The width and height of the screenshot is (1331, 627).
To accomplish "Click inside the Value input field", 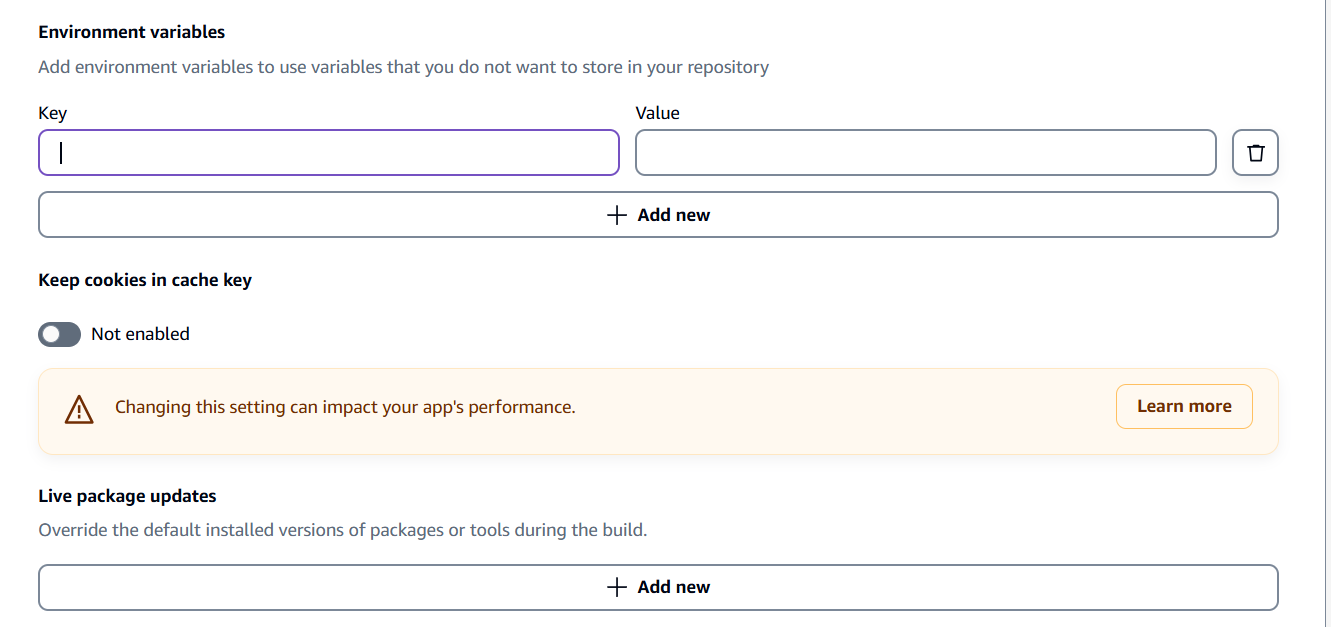I will [x=926, y=152].
